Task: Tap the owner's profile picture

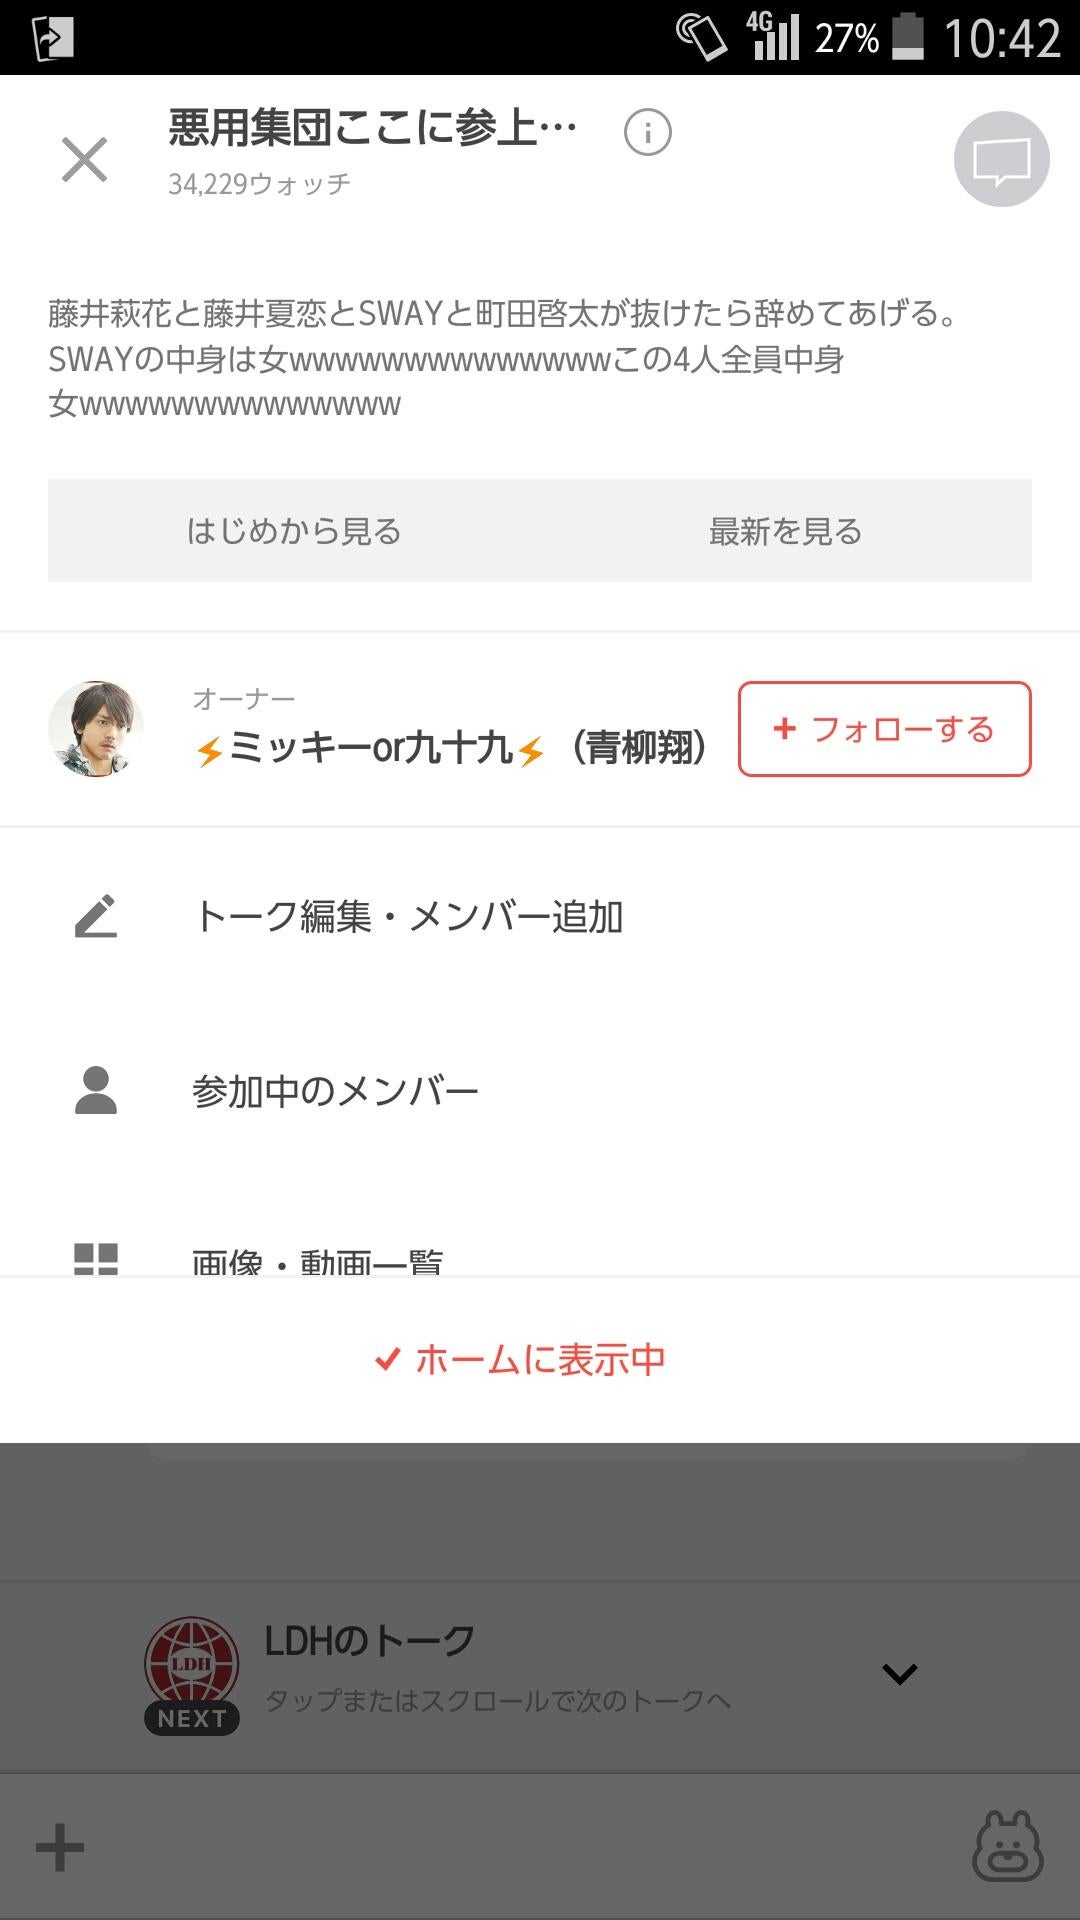Action: [96, 729]
